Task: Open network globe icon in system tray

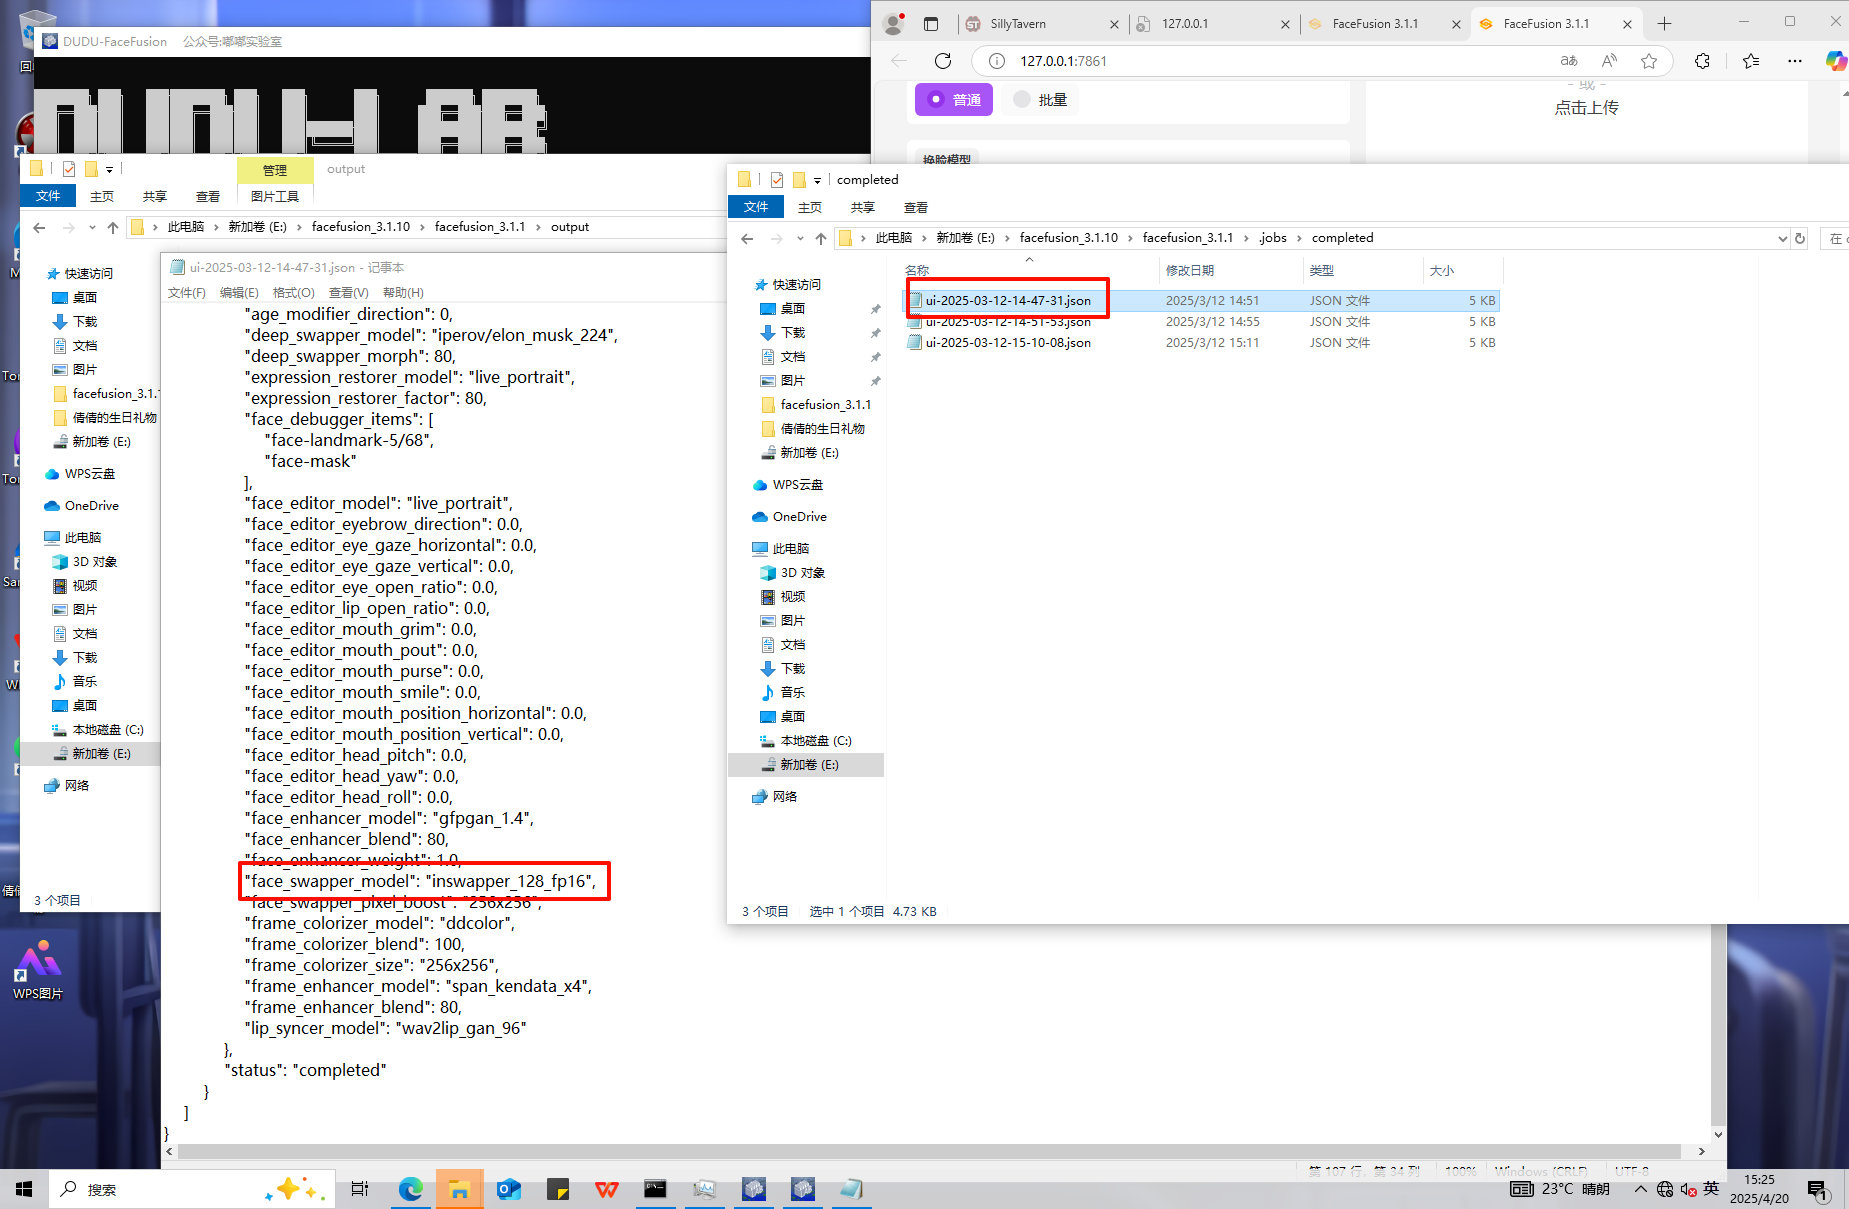Action: coord(1665,1189)
